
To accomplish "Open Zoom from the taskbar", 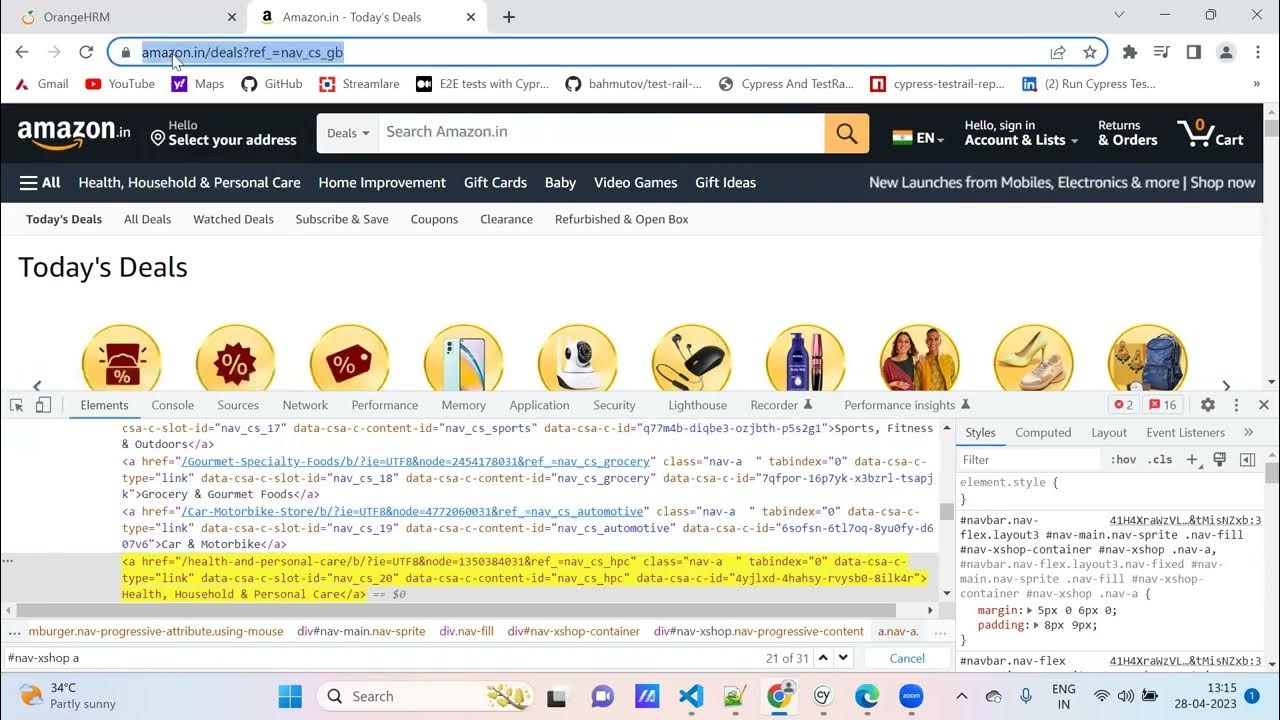I will (x=911, y=696).
